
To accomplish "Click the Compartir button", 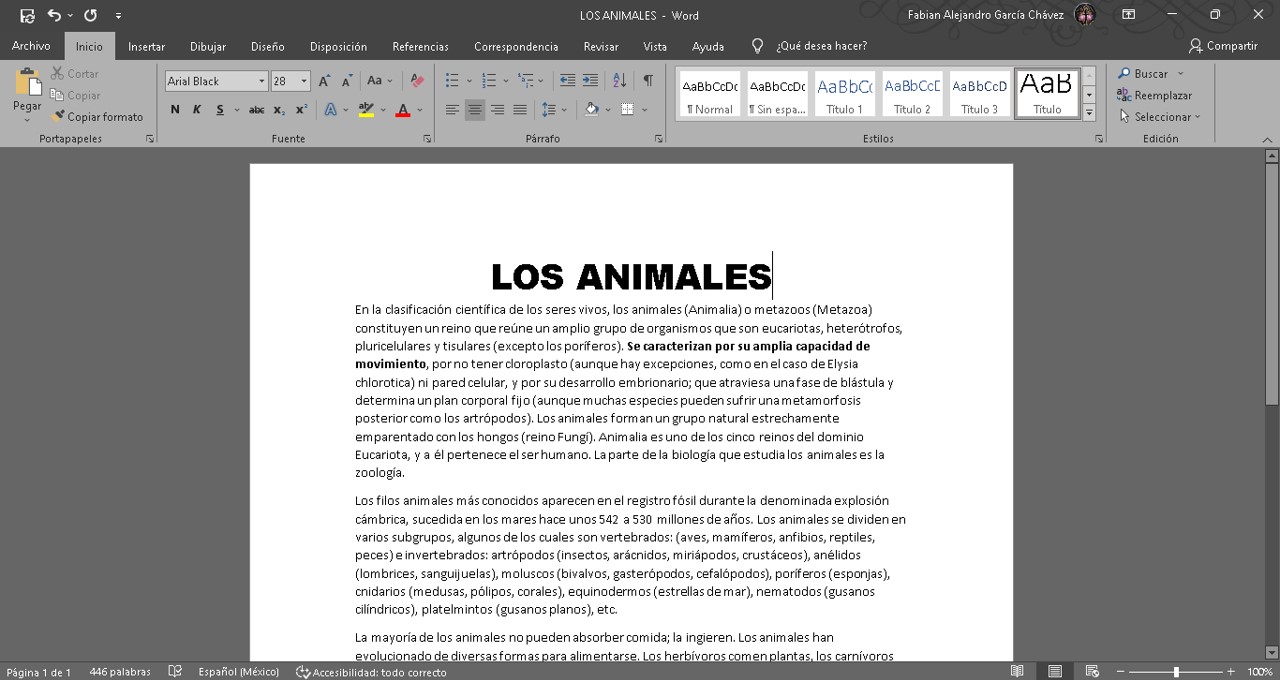I will tap(1223, 46).
